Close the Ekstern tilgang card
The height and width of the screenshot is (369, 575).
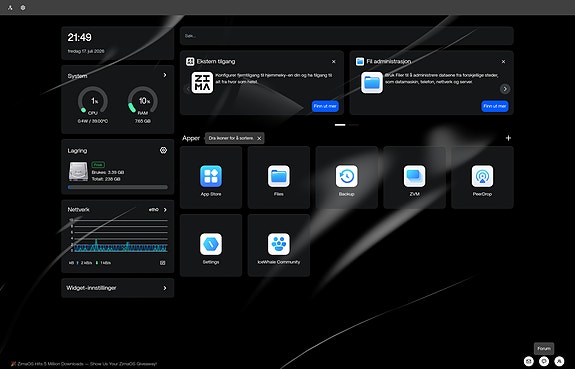[334, 62]
